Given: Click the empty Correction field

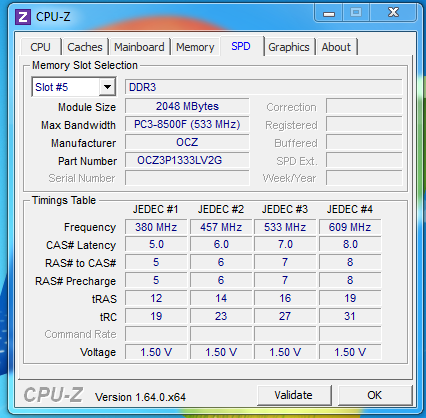Looking at the screenshot, I should click(364, 107).
